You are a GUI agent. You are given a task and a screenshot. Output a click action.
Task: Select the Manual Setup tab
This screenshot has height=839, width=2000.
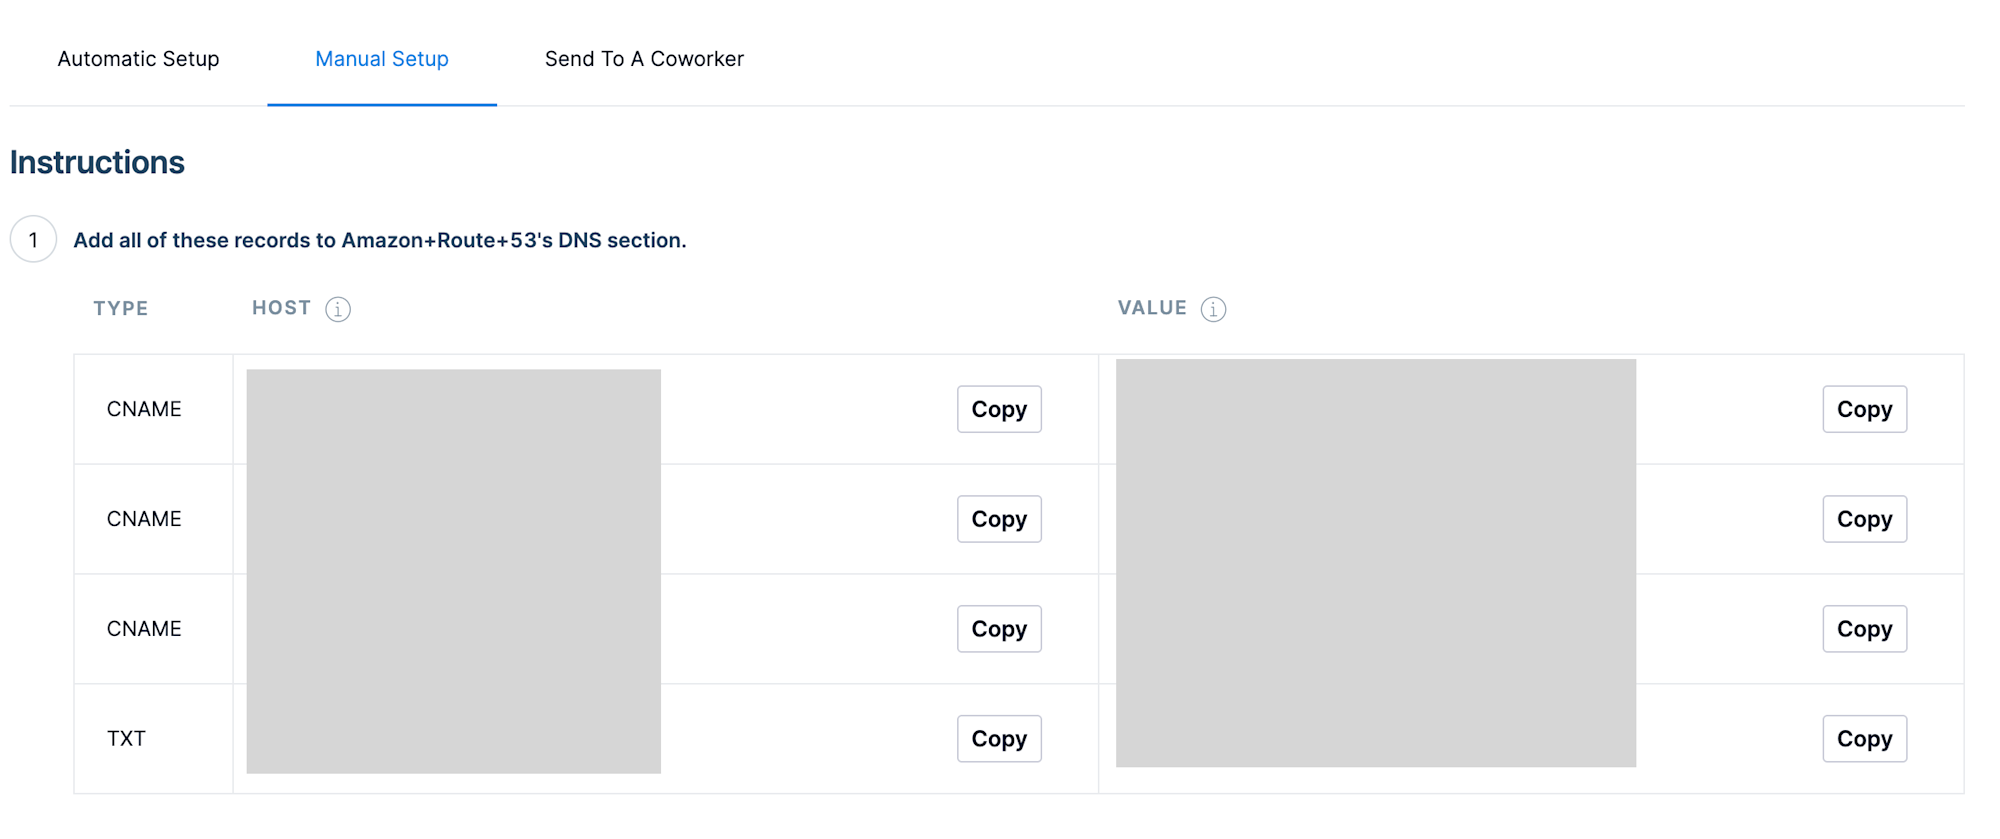point(382,59)
